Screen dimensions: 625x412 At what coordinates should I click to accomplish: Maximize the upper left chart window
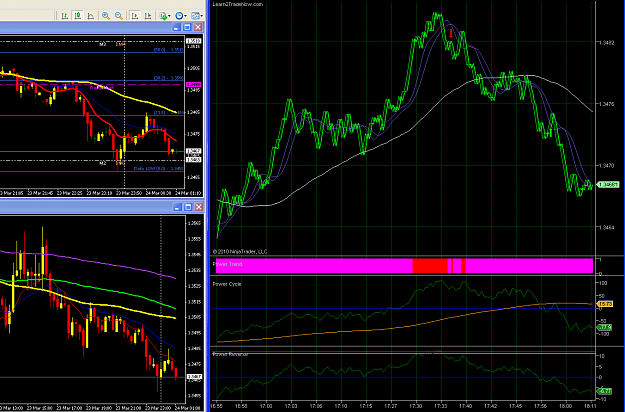(187, 27)
